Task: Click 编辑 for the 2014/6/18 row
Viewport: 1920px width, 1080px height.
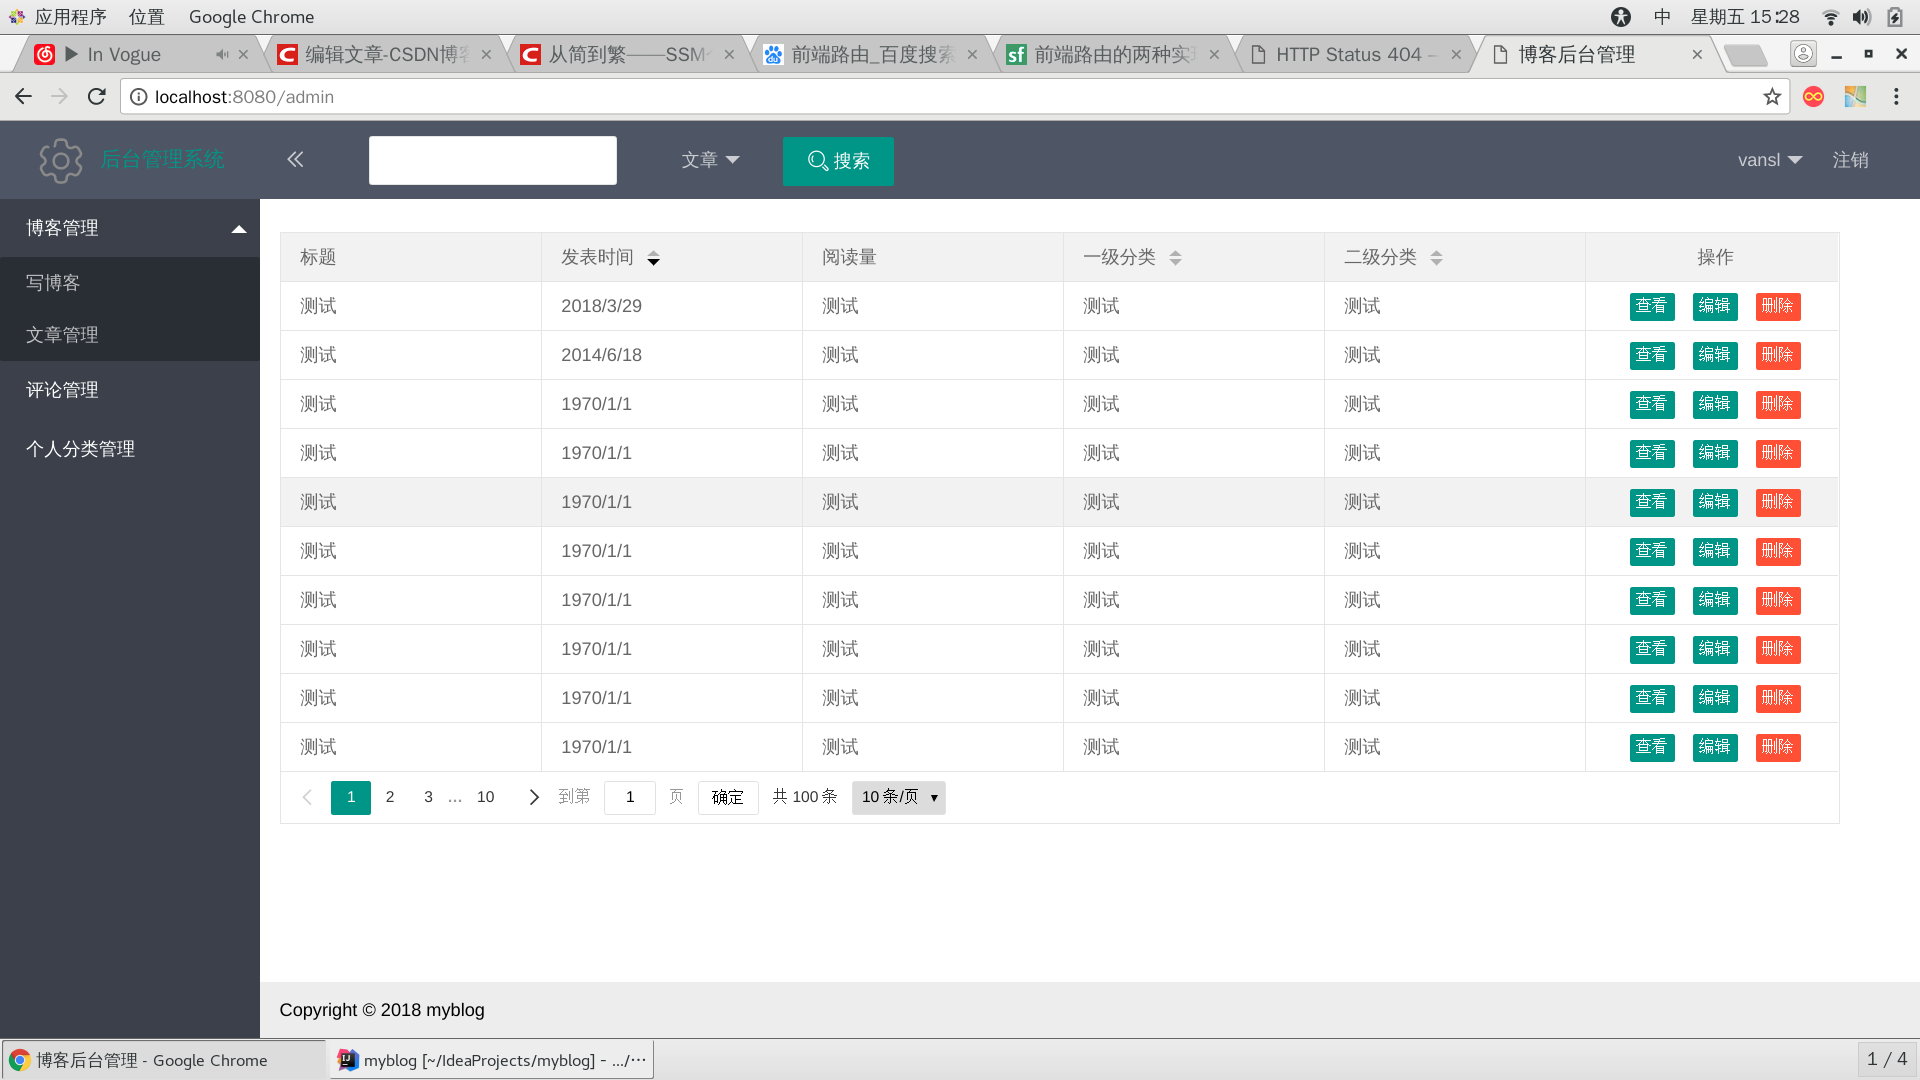Action: [1715, 355]
